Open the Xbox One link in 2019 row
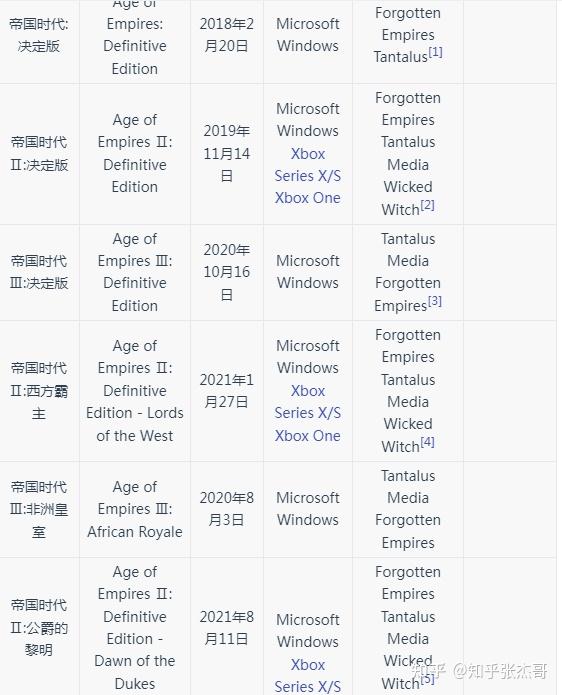The image size is (562, 695). tap(308, 198)
